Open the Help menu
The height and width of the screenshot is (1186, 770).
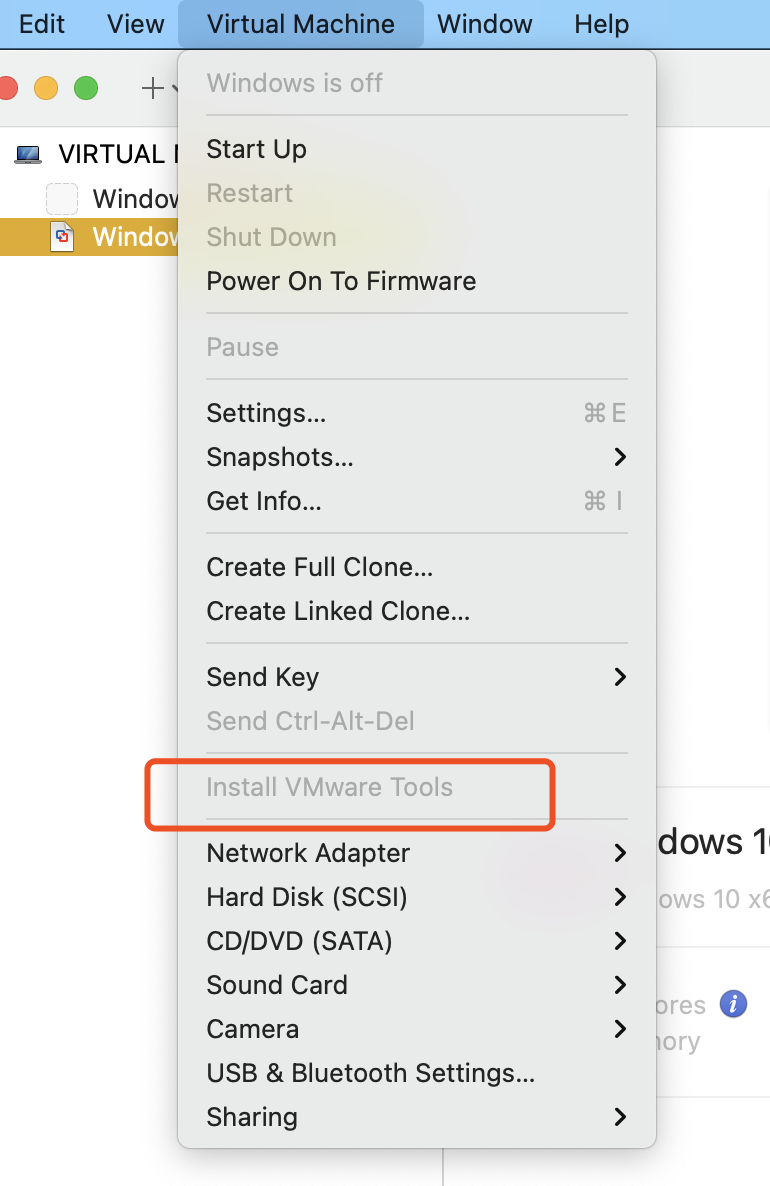coord(601,24)
